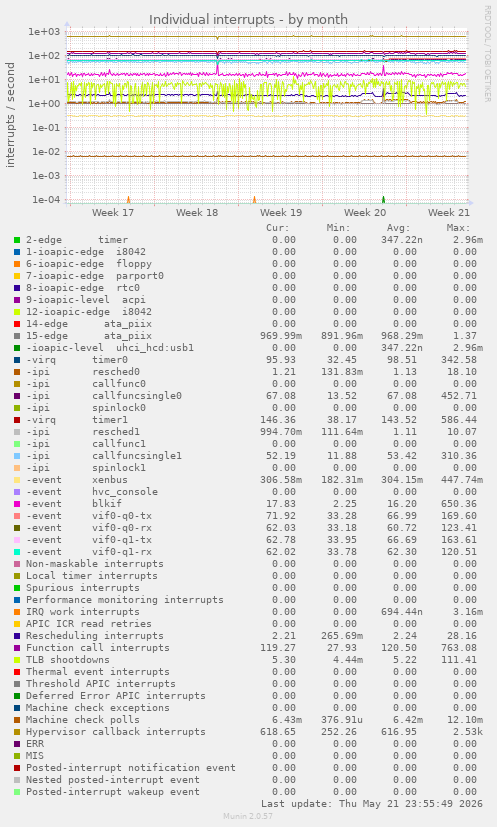Click the dark red swatch for virq timer1
This screenshot has height=827, width=497.
coord(17,420)
